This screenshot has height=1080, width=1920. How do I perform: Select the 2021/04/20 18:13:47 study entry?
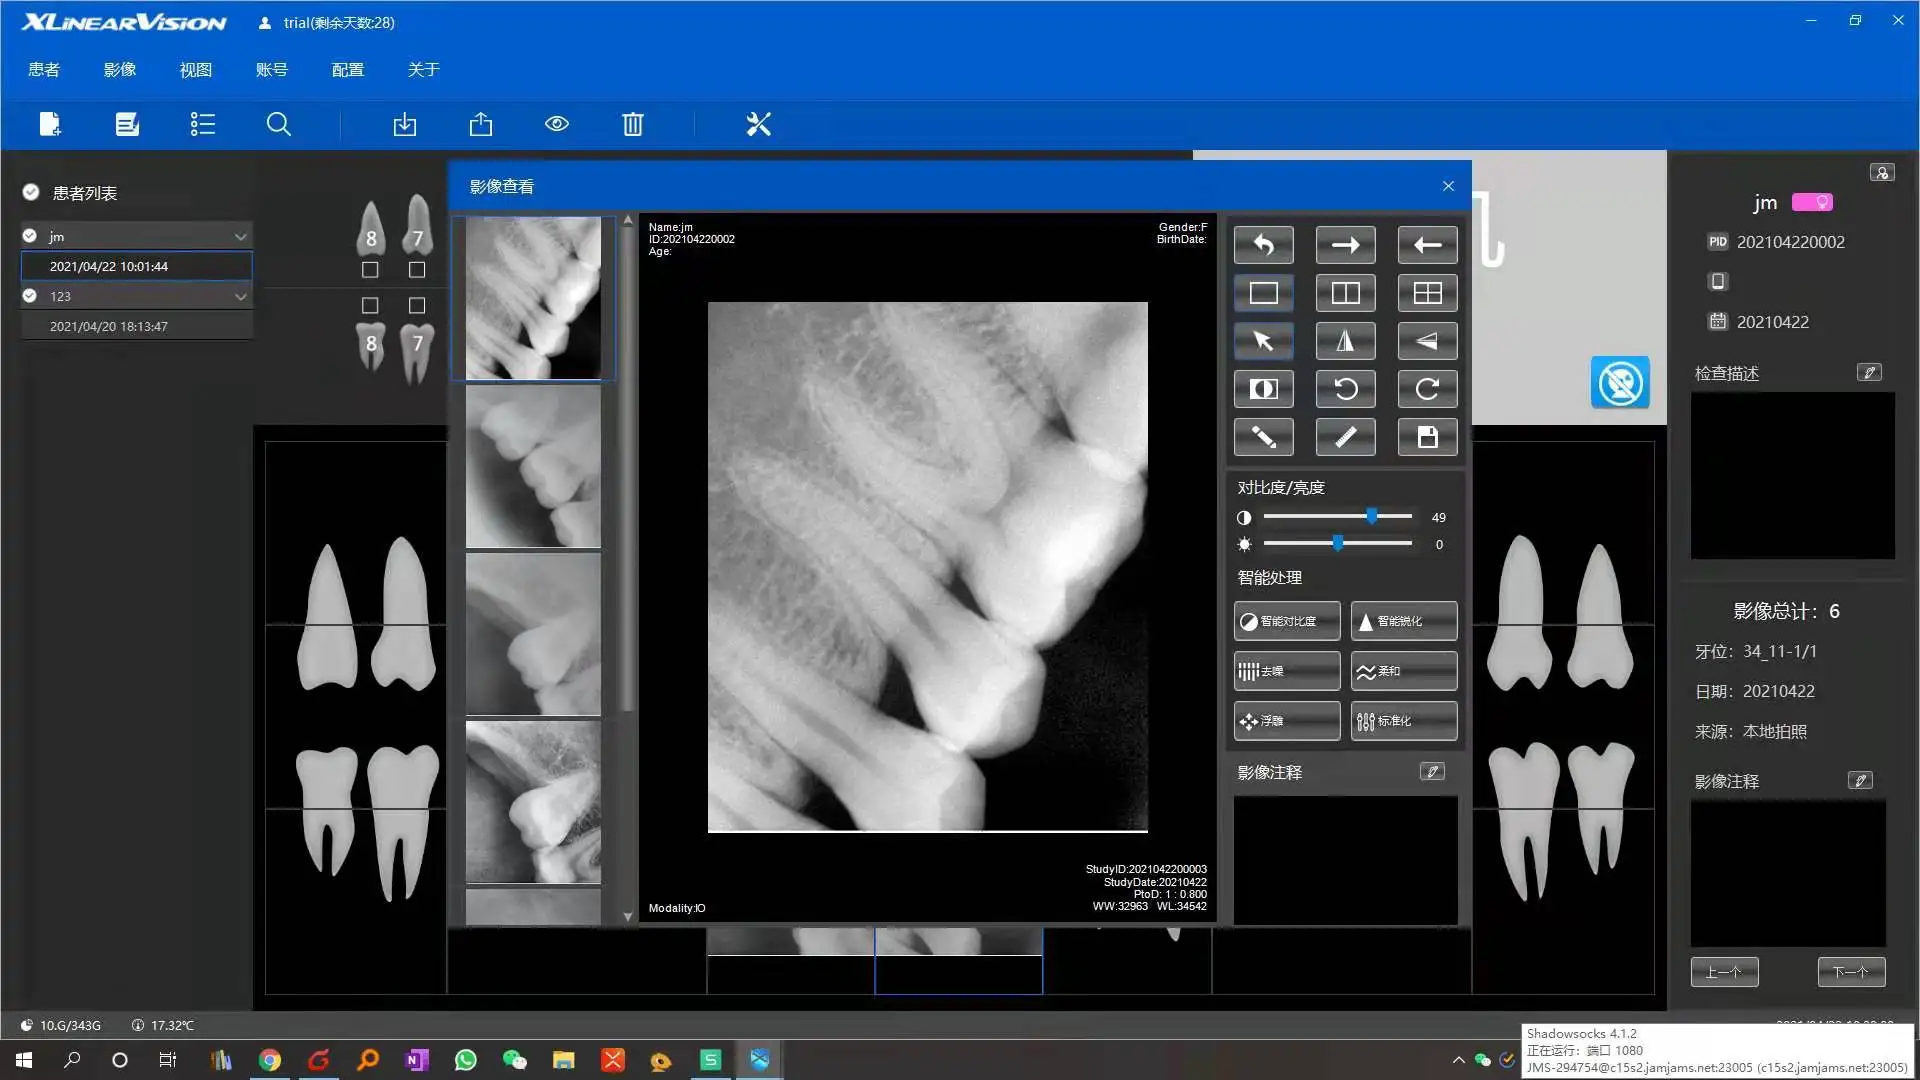[109, 327]
